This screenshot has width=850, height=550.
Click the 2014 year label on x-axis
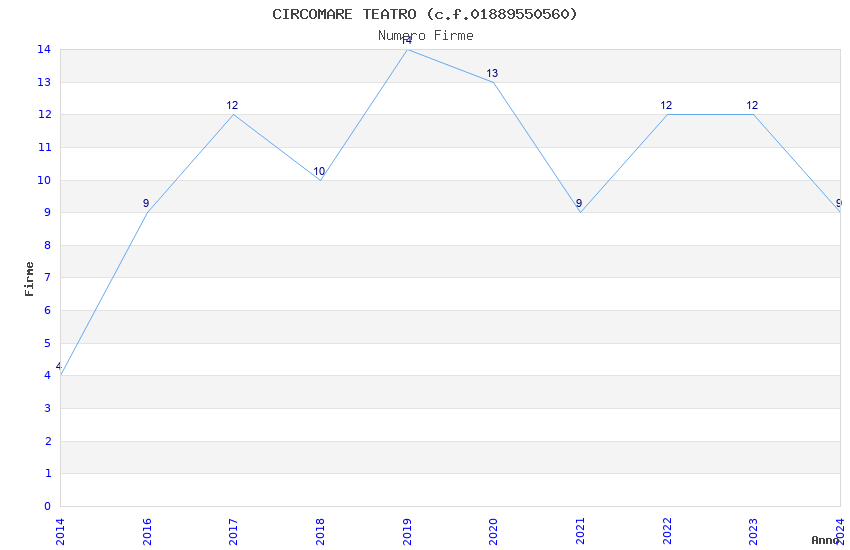[x=60, y=532]
